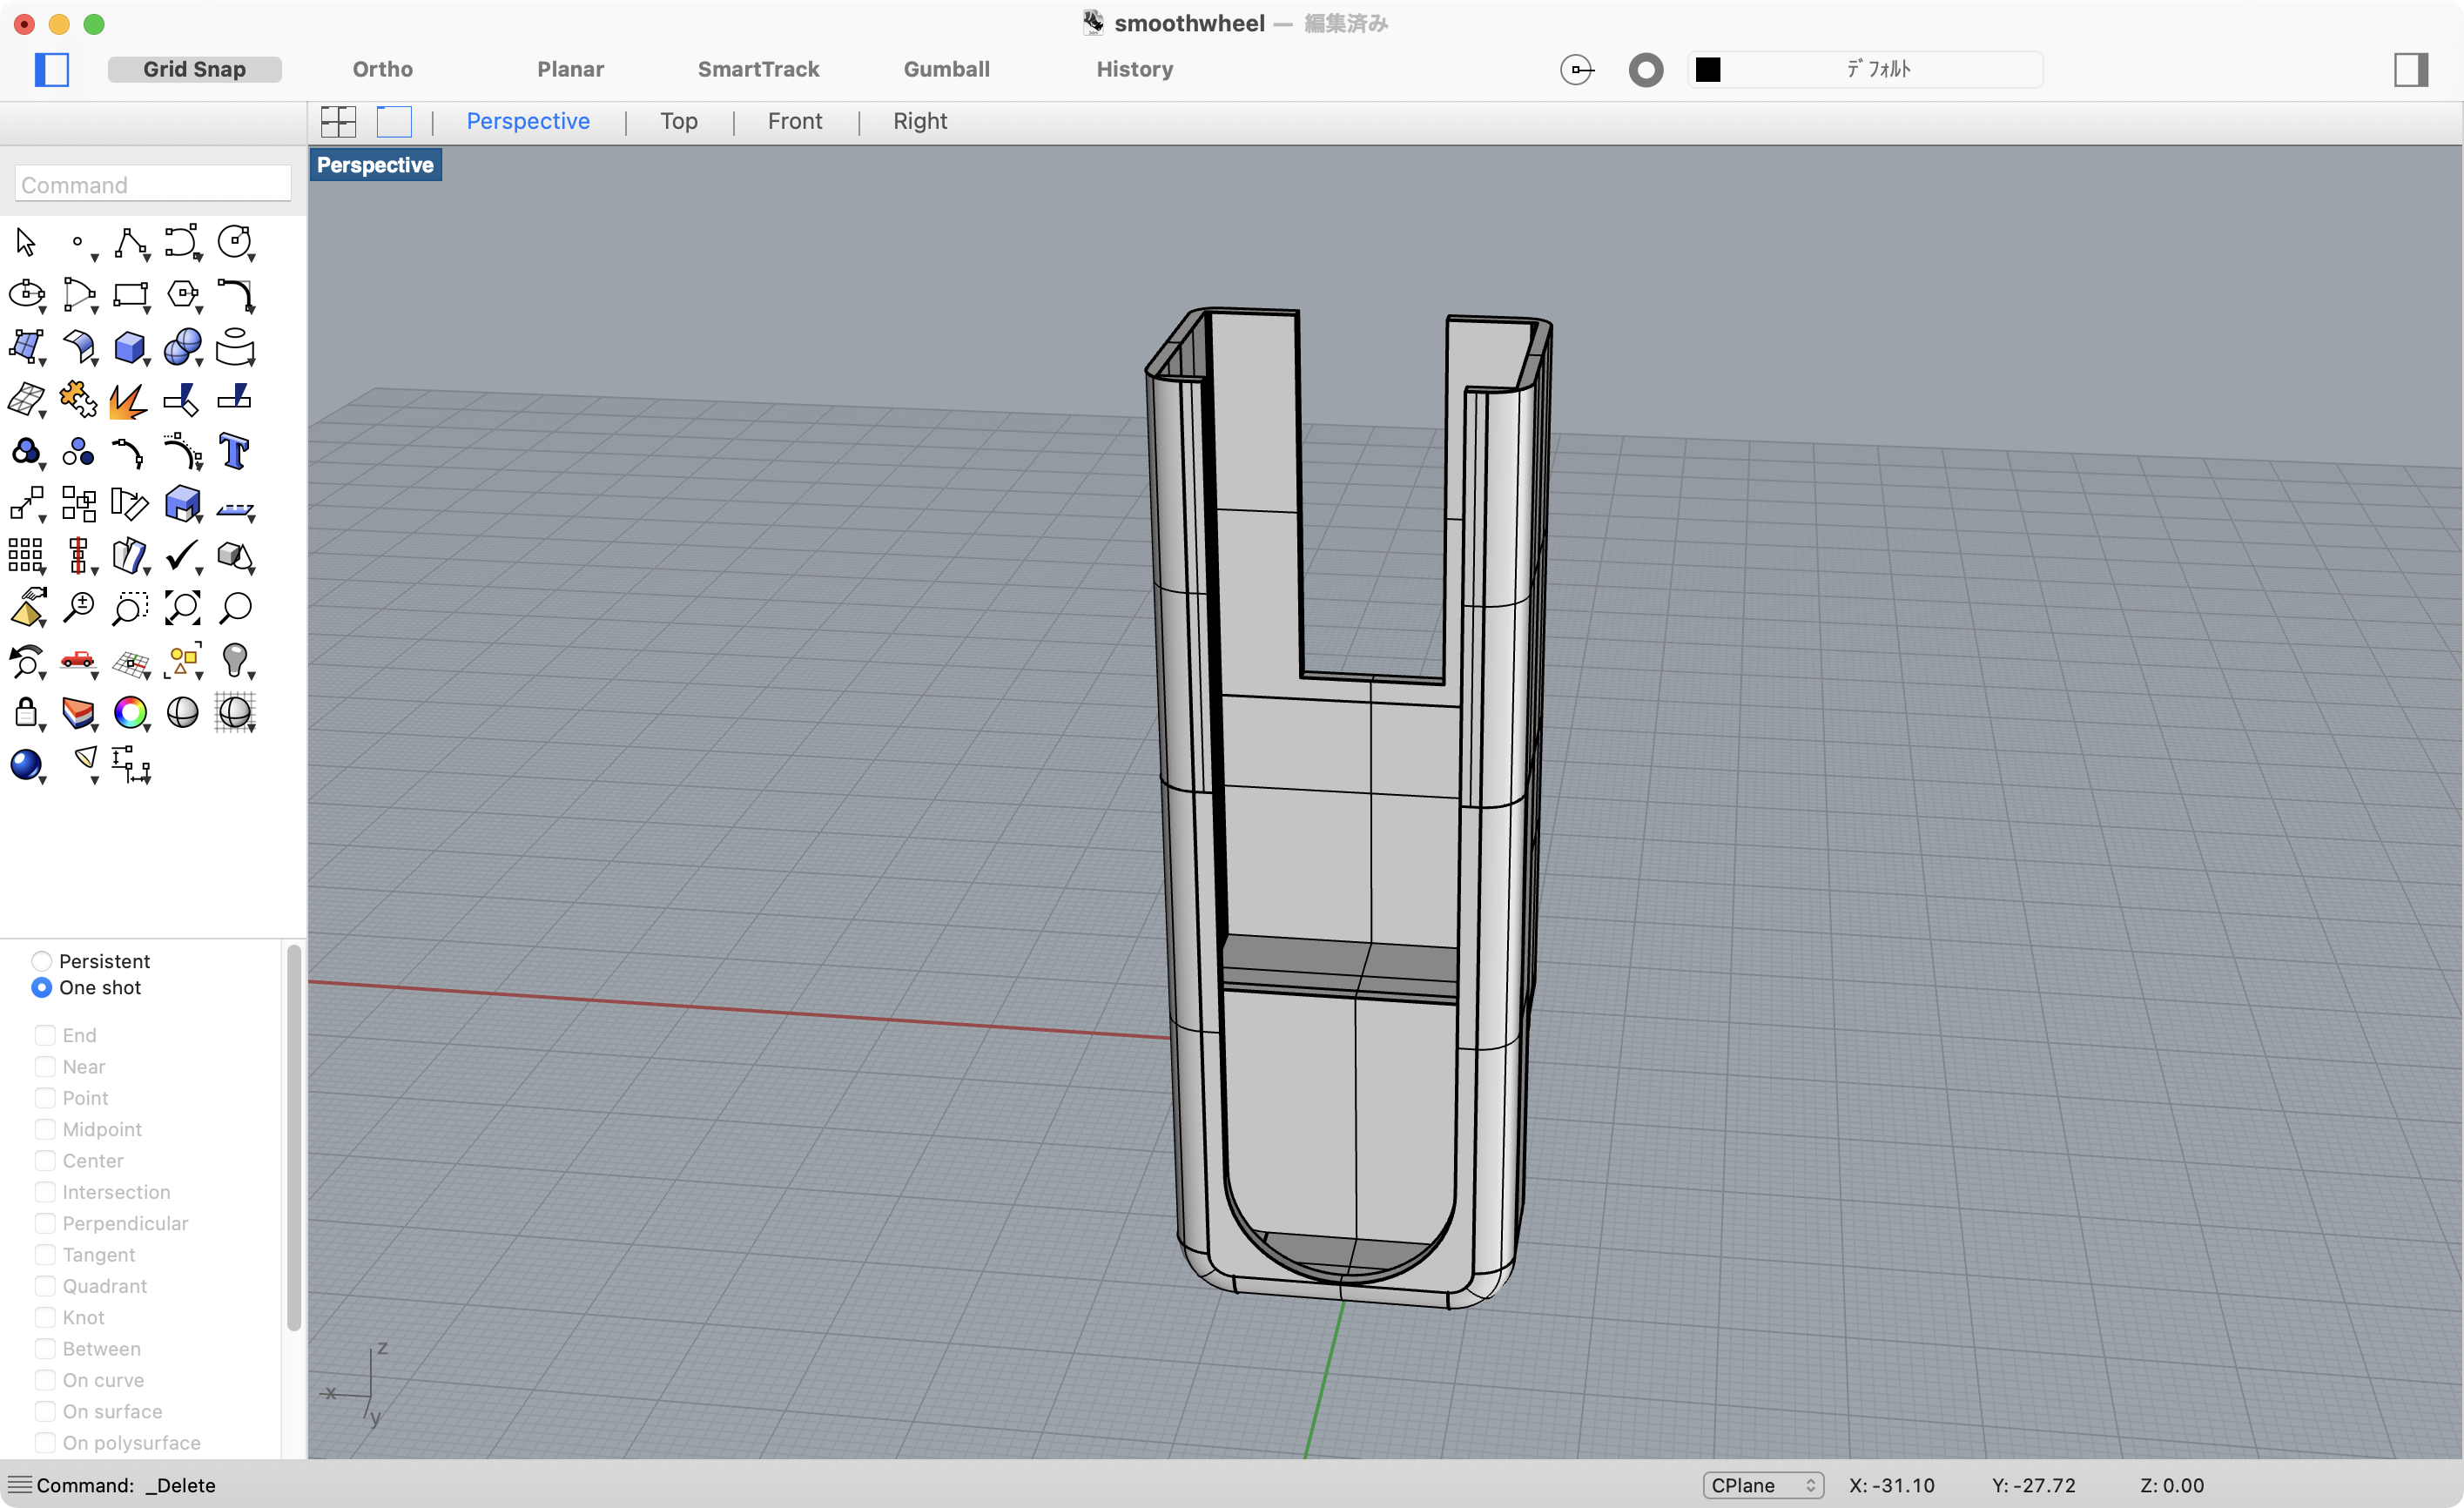Select the Ellipse tool

[x=26, y=294]
